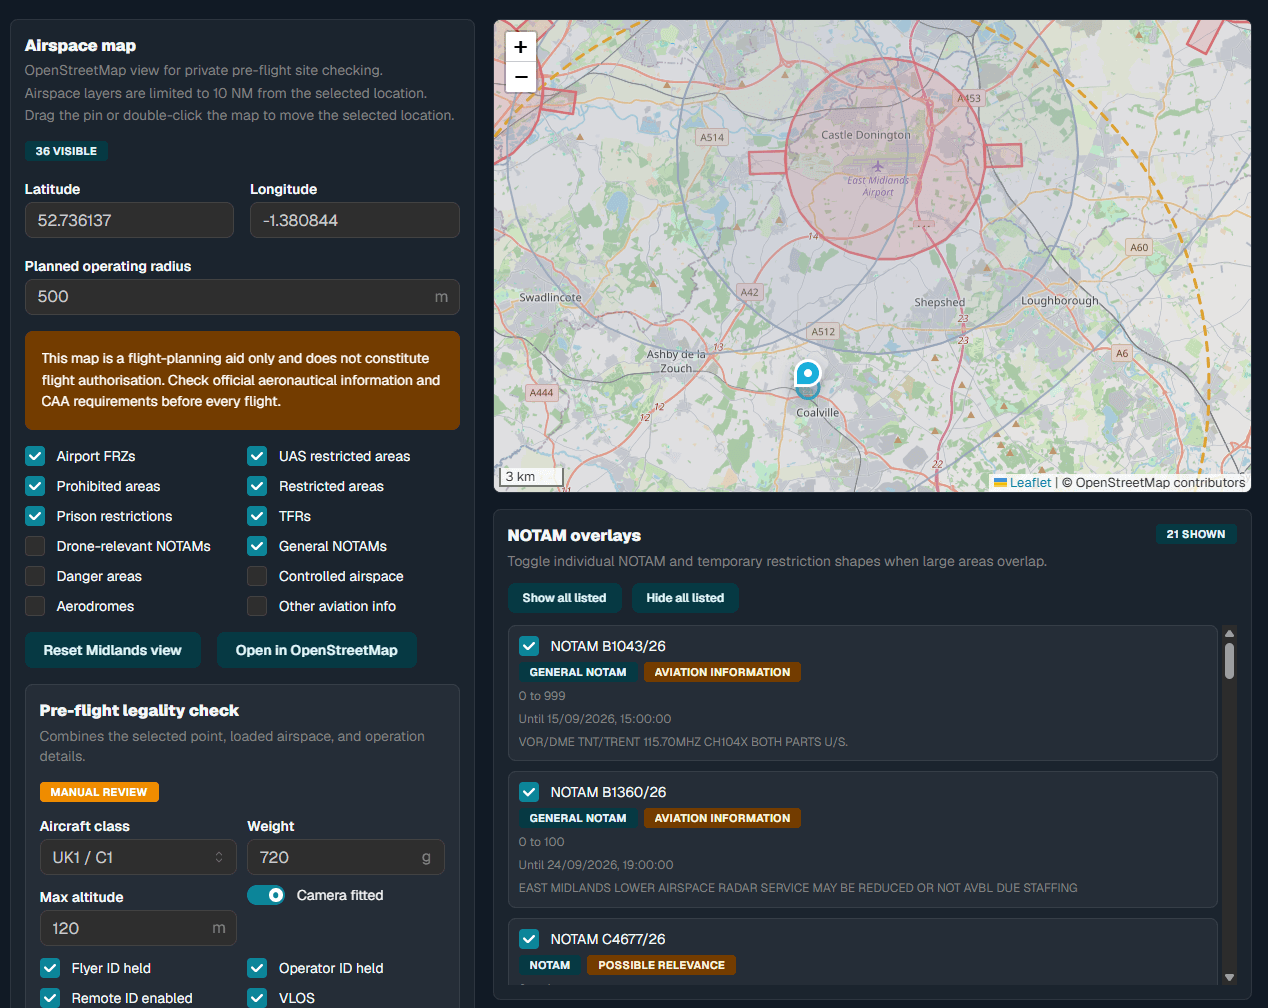Enable Aerodromes layer checkbox
The width and height of the screenshot is (1268, 1008).
click(35, 606)
